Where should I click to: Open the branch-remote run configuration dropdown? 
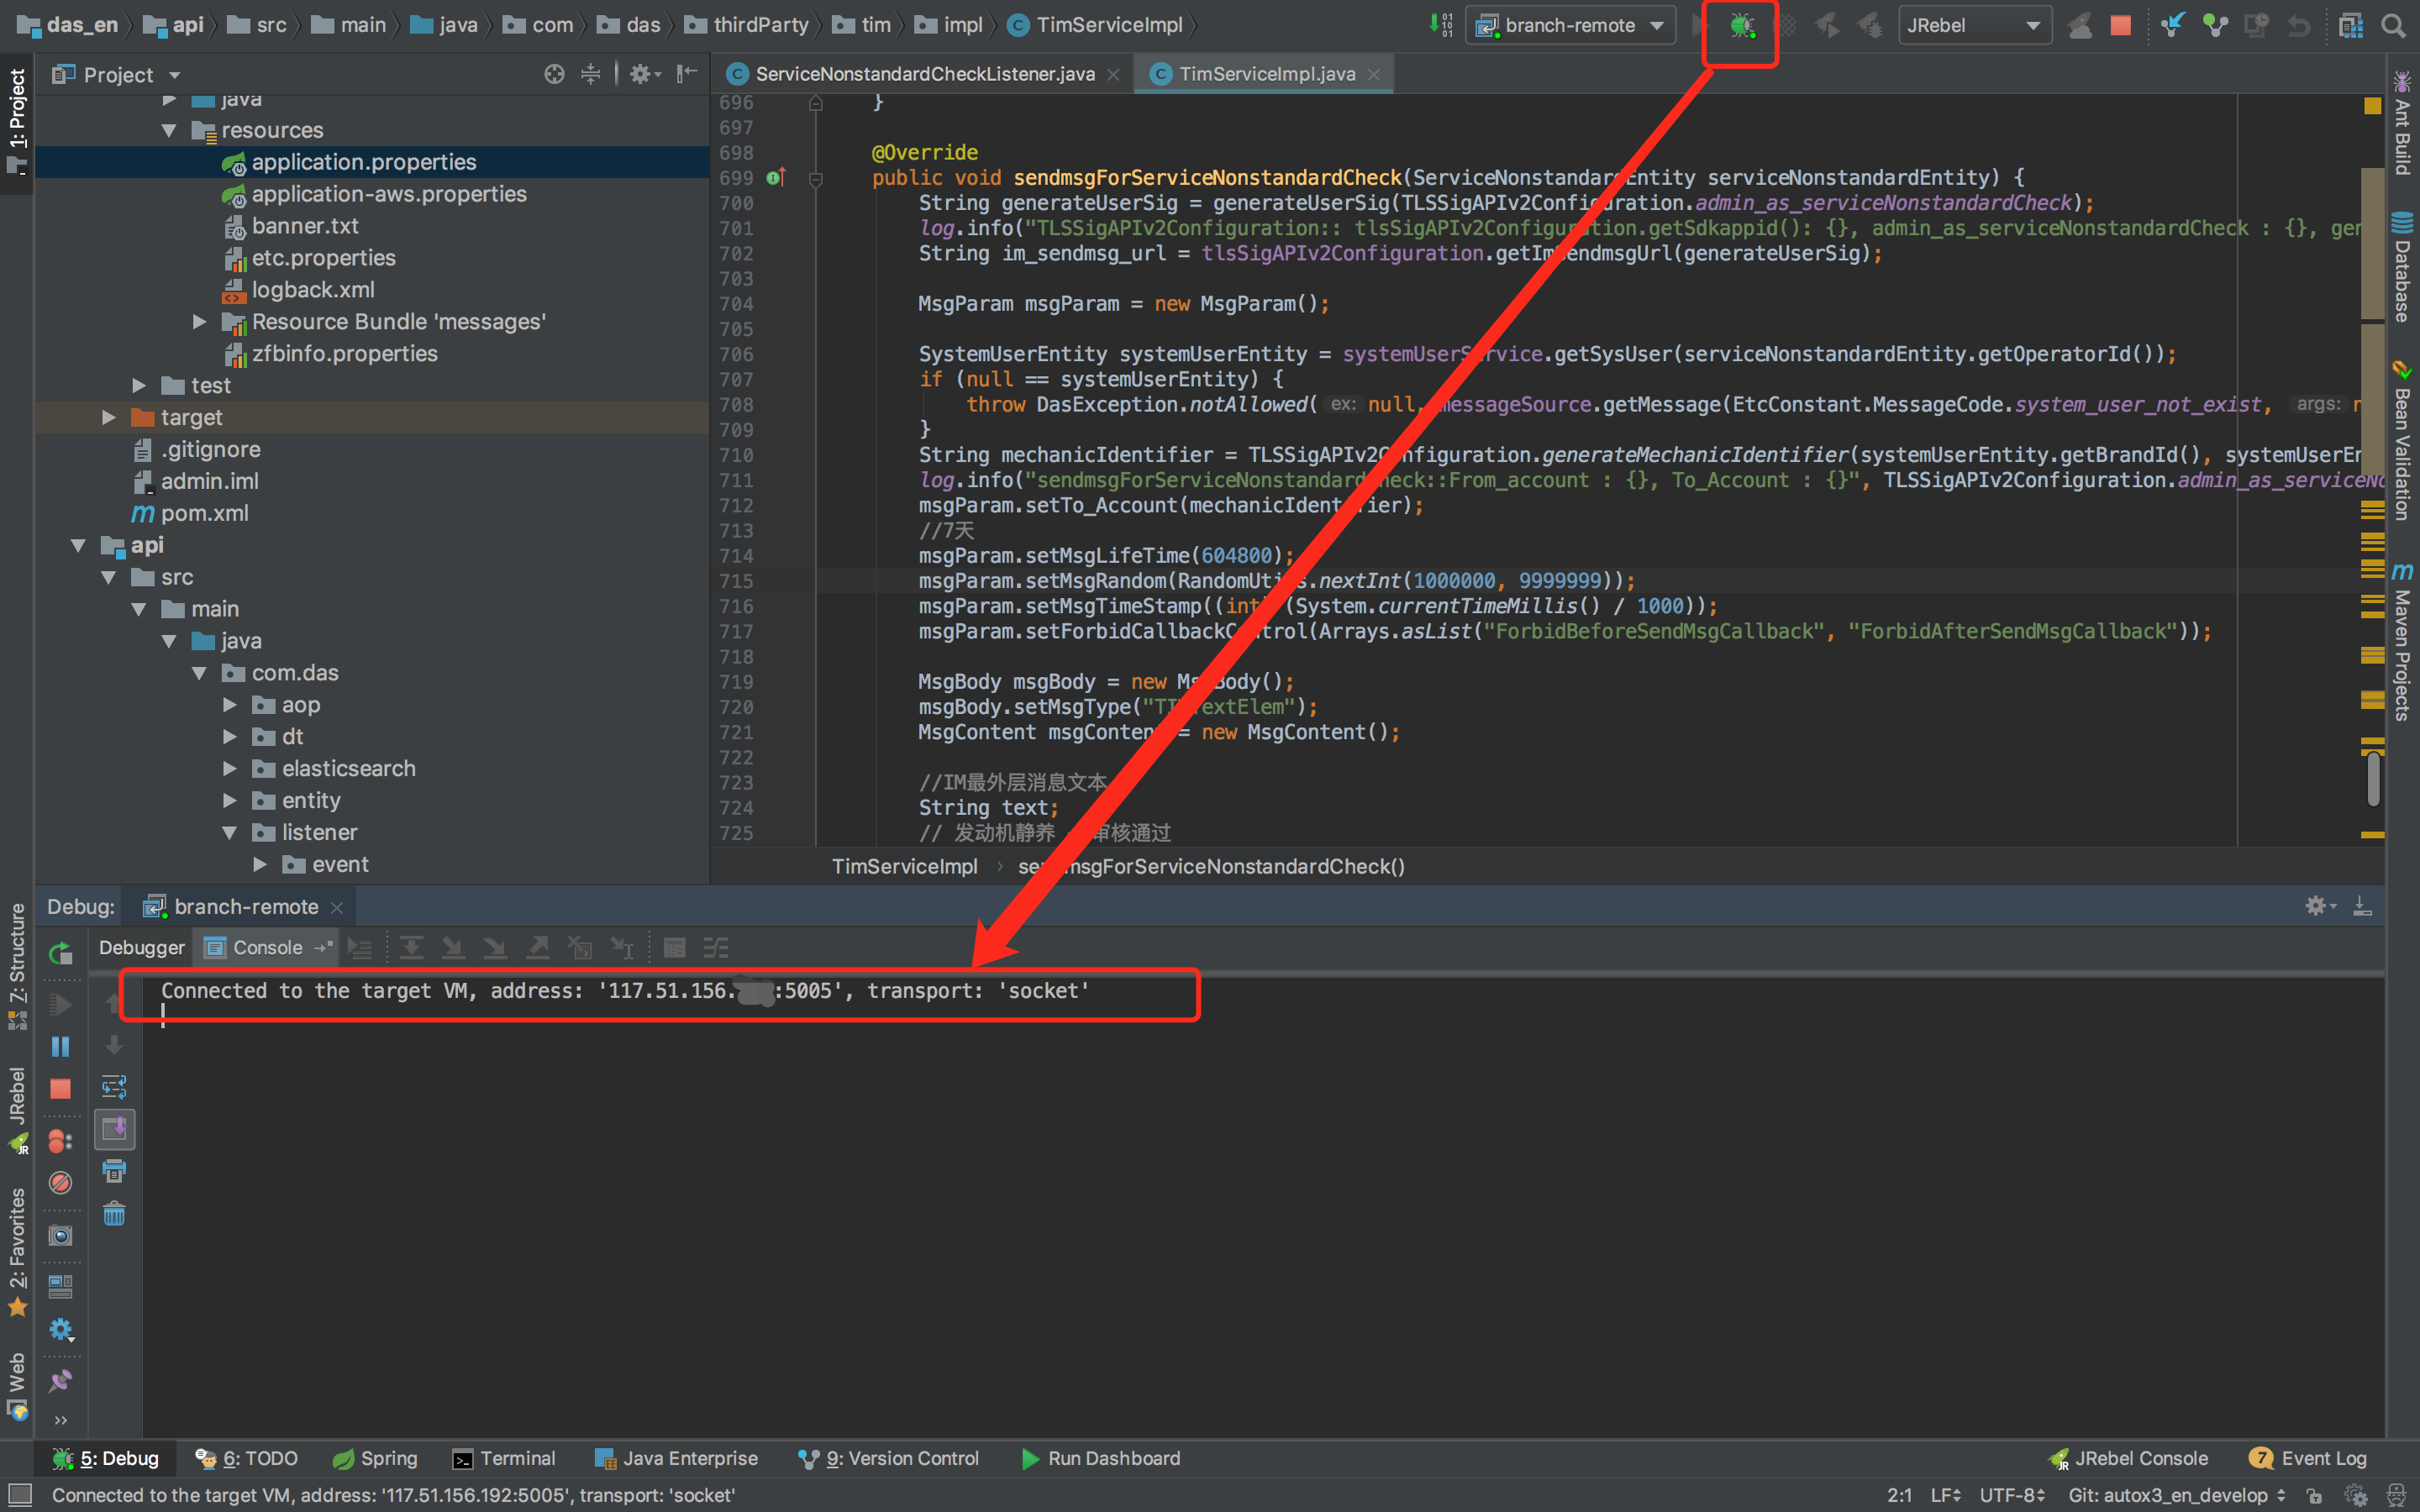coord(1570,26)
